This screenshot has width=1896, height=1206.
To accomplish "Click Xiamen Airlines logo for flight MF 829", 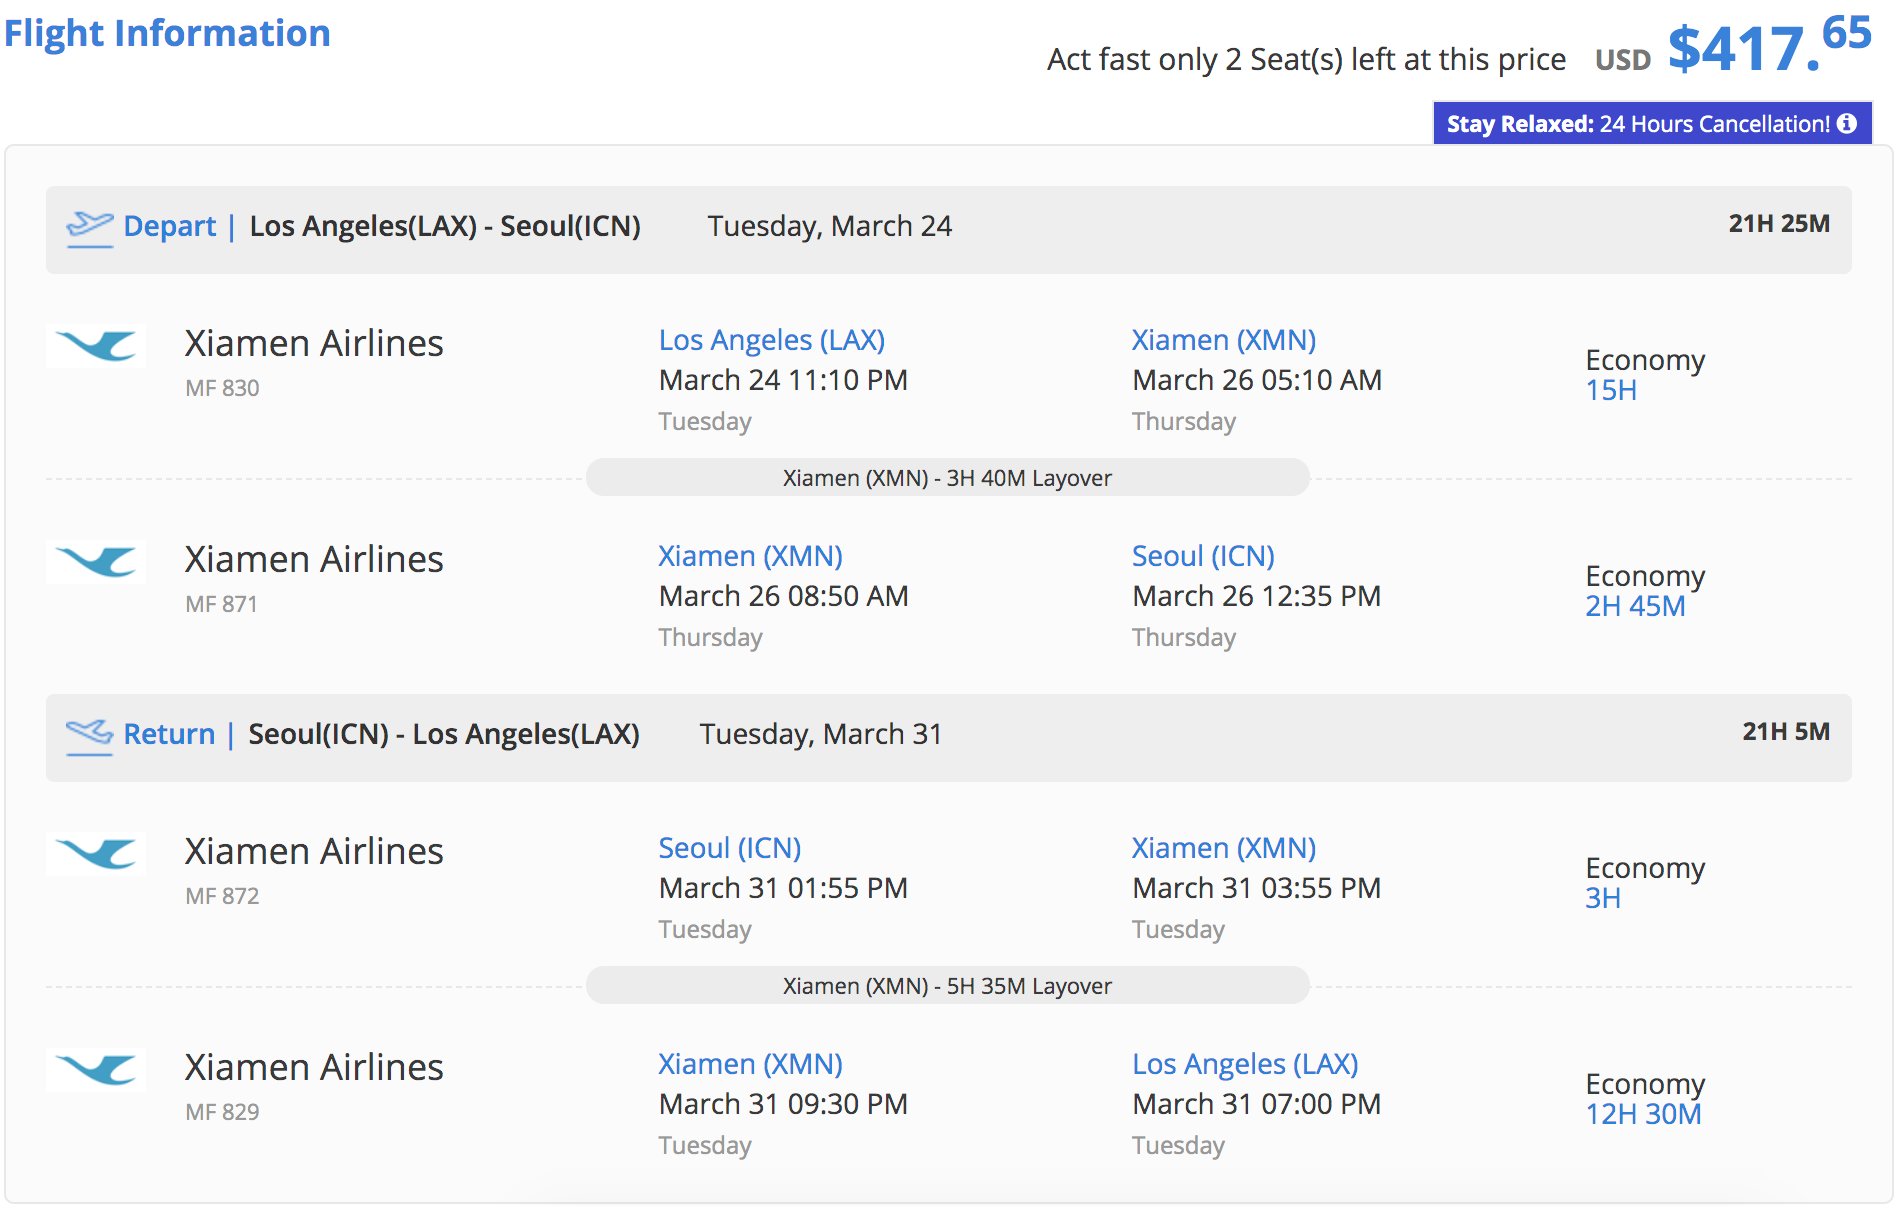I will click(96, 1070).
